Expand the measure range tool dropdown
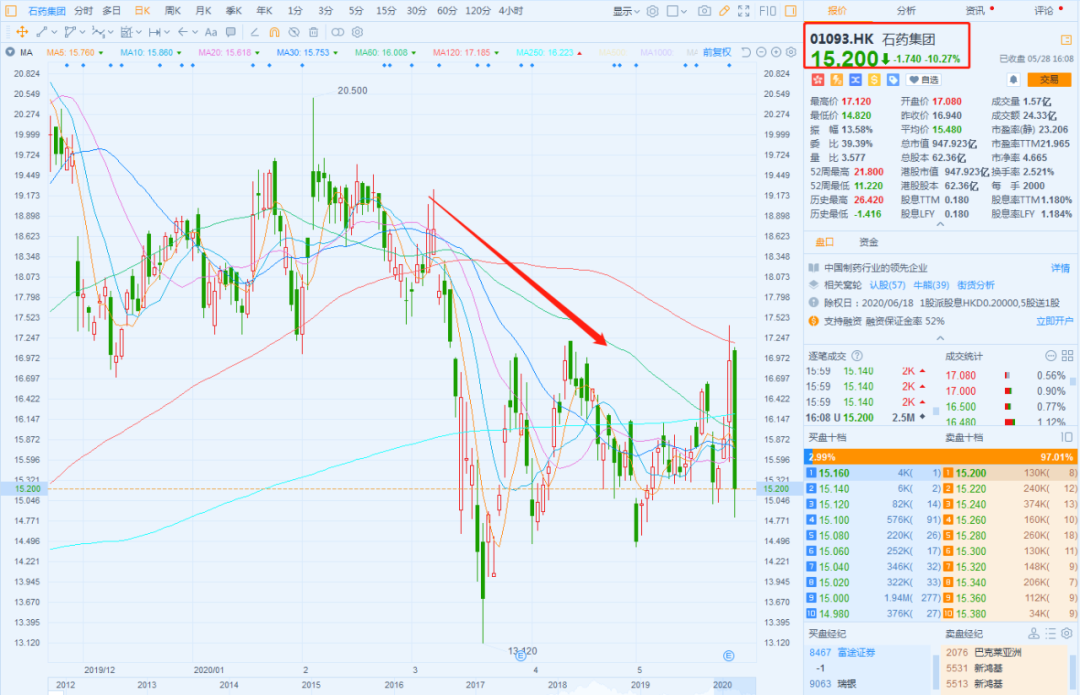The width and height of the screenshot is (1080, 695). [x=167, y=32]
